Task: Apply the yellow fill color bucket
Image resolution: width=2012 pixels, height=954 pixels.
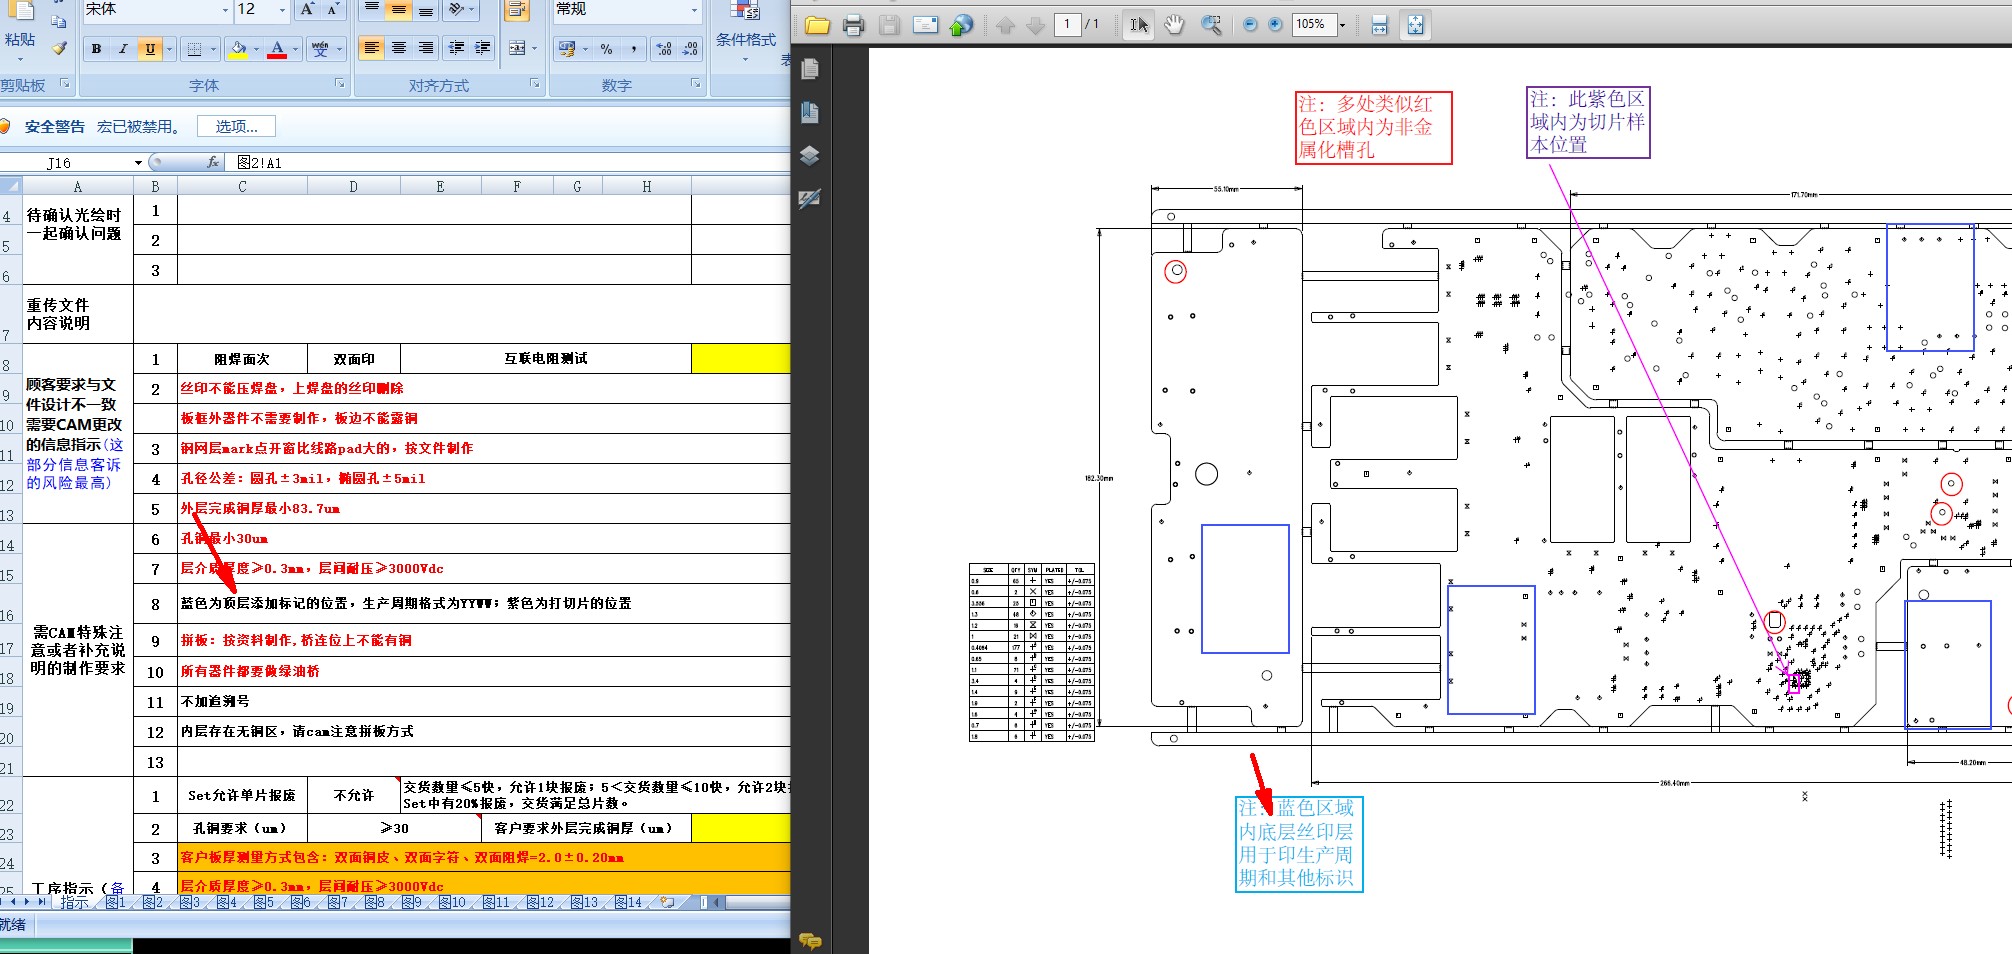Action: (x=238, y=48)
